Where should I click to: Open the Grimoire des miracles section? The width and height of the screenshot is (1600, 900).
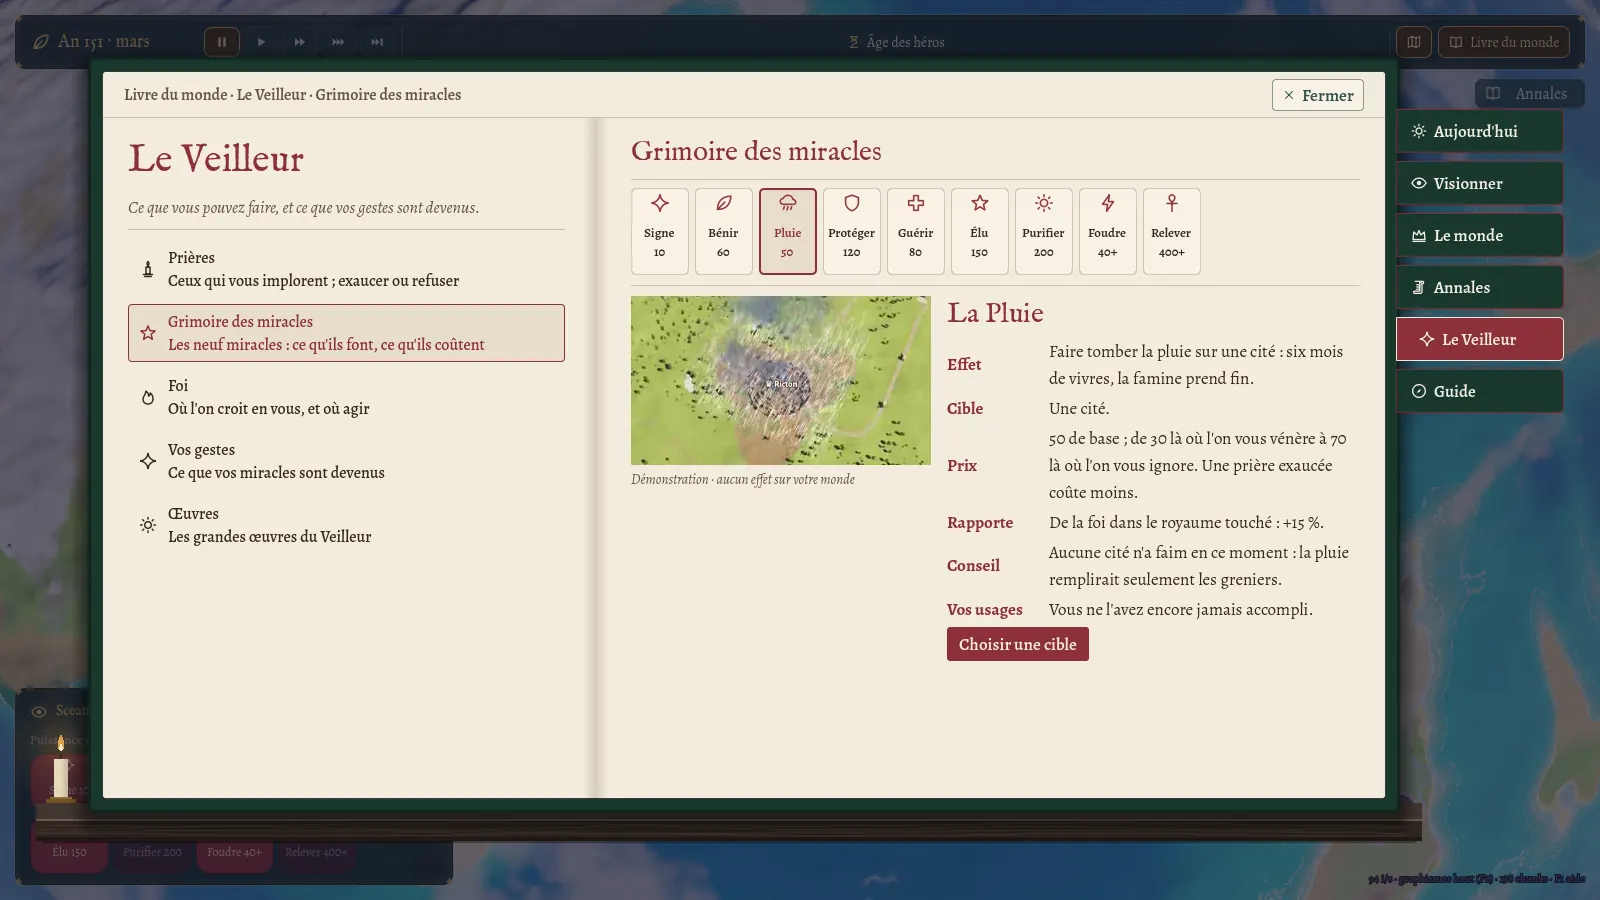346,333
